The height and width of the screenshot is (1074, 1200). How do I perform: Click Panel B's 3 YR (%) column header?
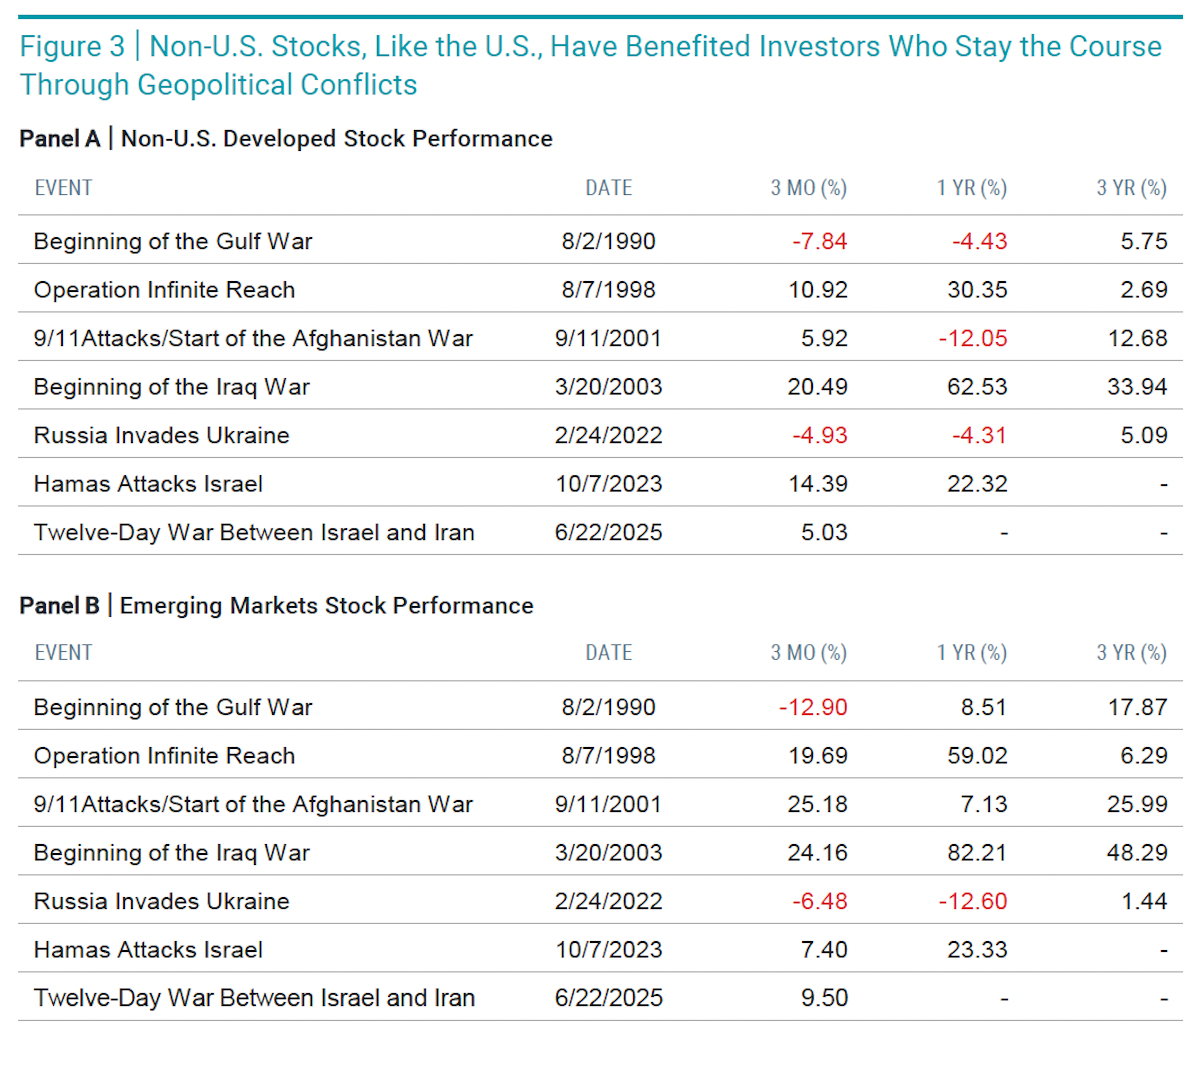(x=1131, y=653)
